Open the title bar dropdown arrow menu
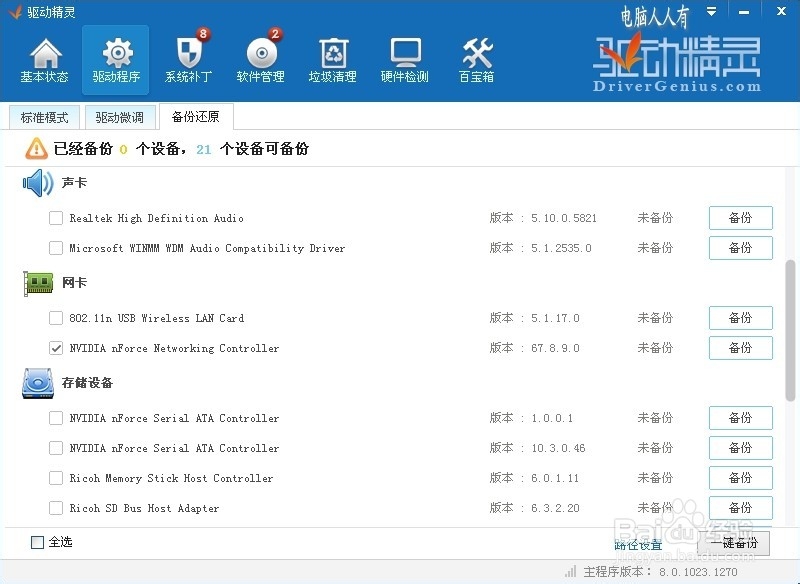This screenshot has width=800, height=584. 709,11
